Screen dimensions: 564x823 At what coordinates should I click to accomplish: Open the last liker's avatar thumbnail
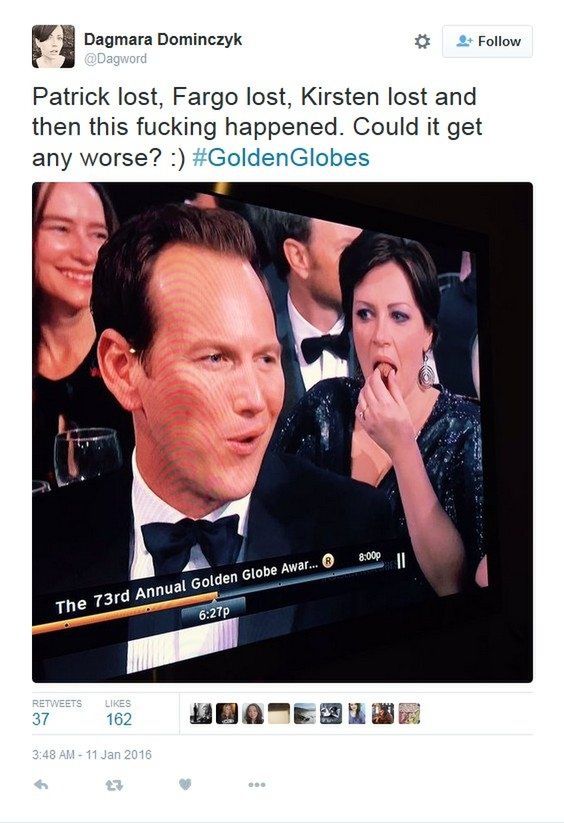tap(409, 714)
